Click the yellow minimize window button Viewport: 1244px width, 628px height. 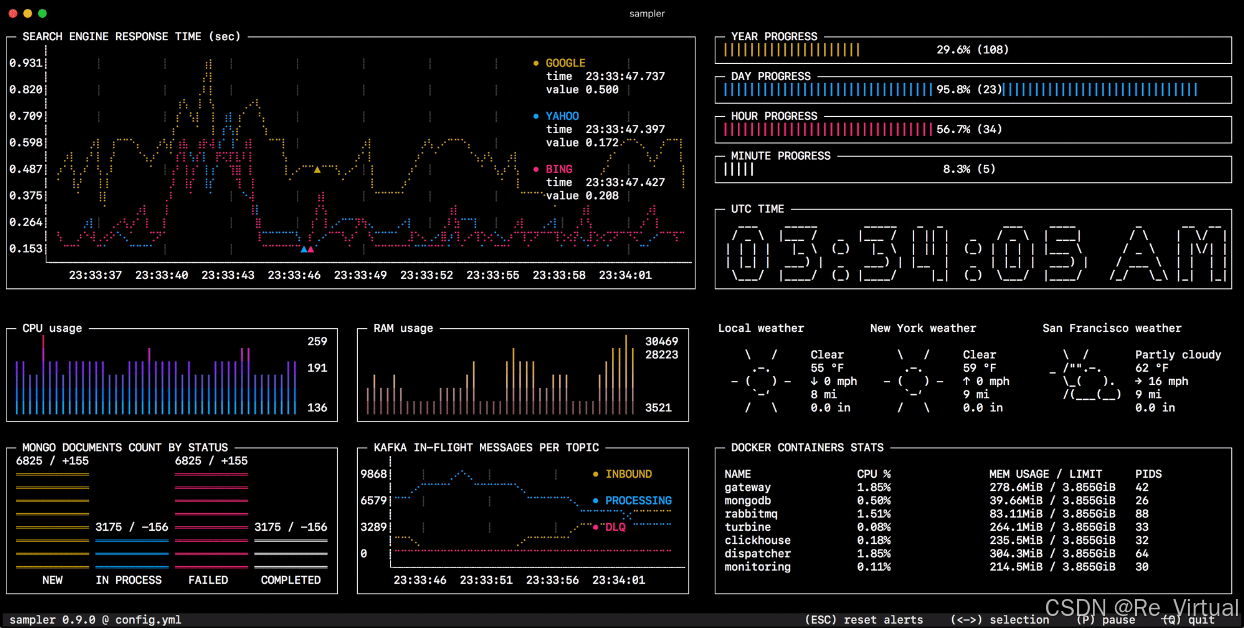coord(27,13)
